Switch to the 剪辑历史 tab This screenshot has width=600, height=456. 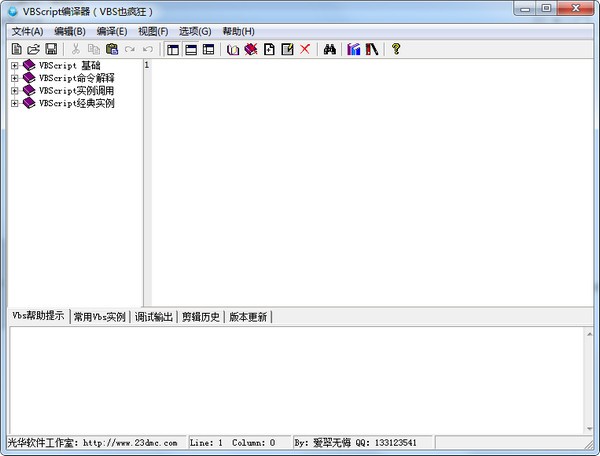click(201, 317)
